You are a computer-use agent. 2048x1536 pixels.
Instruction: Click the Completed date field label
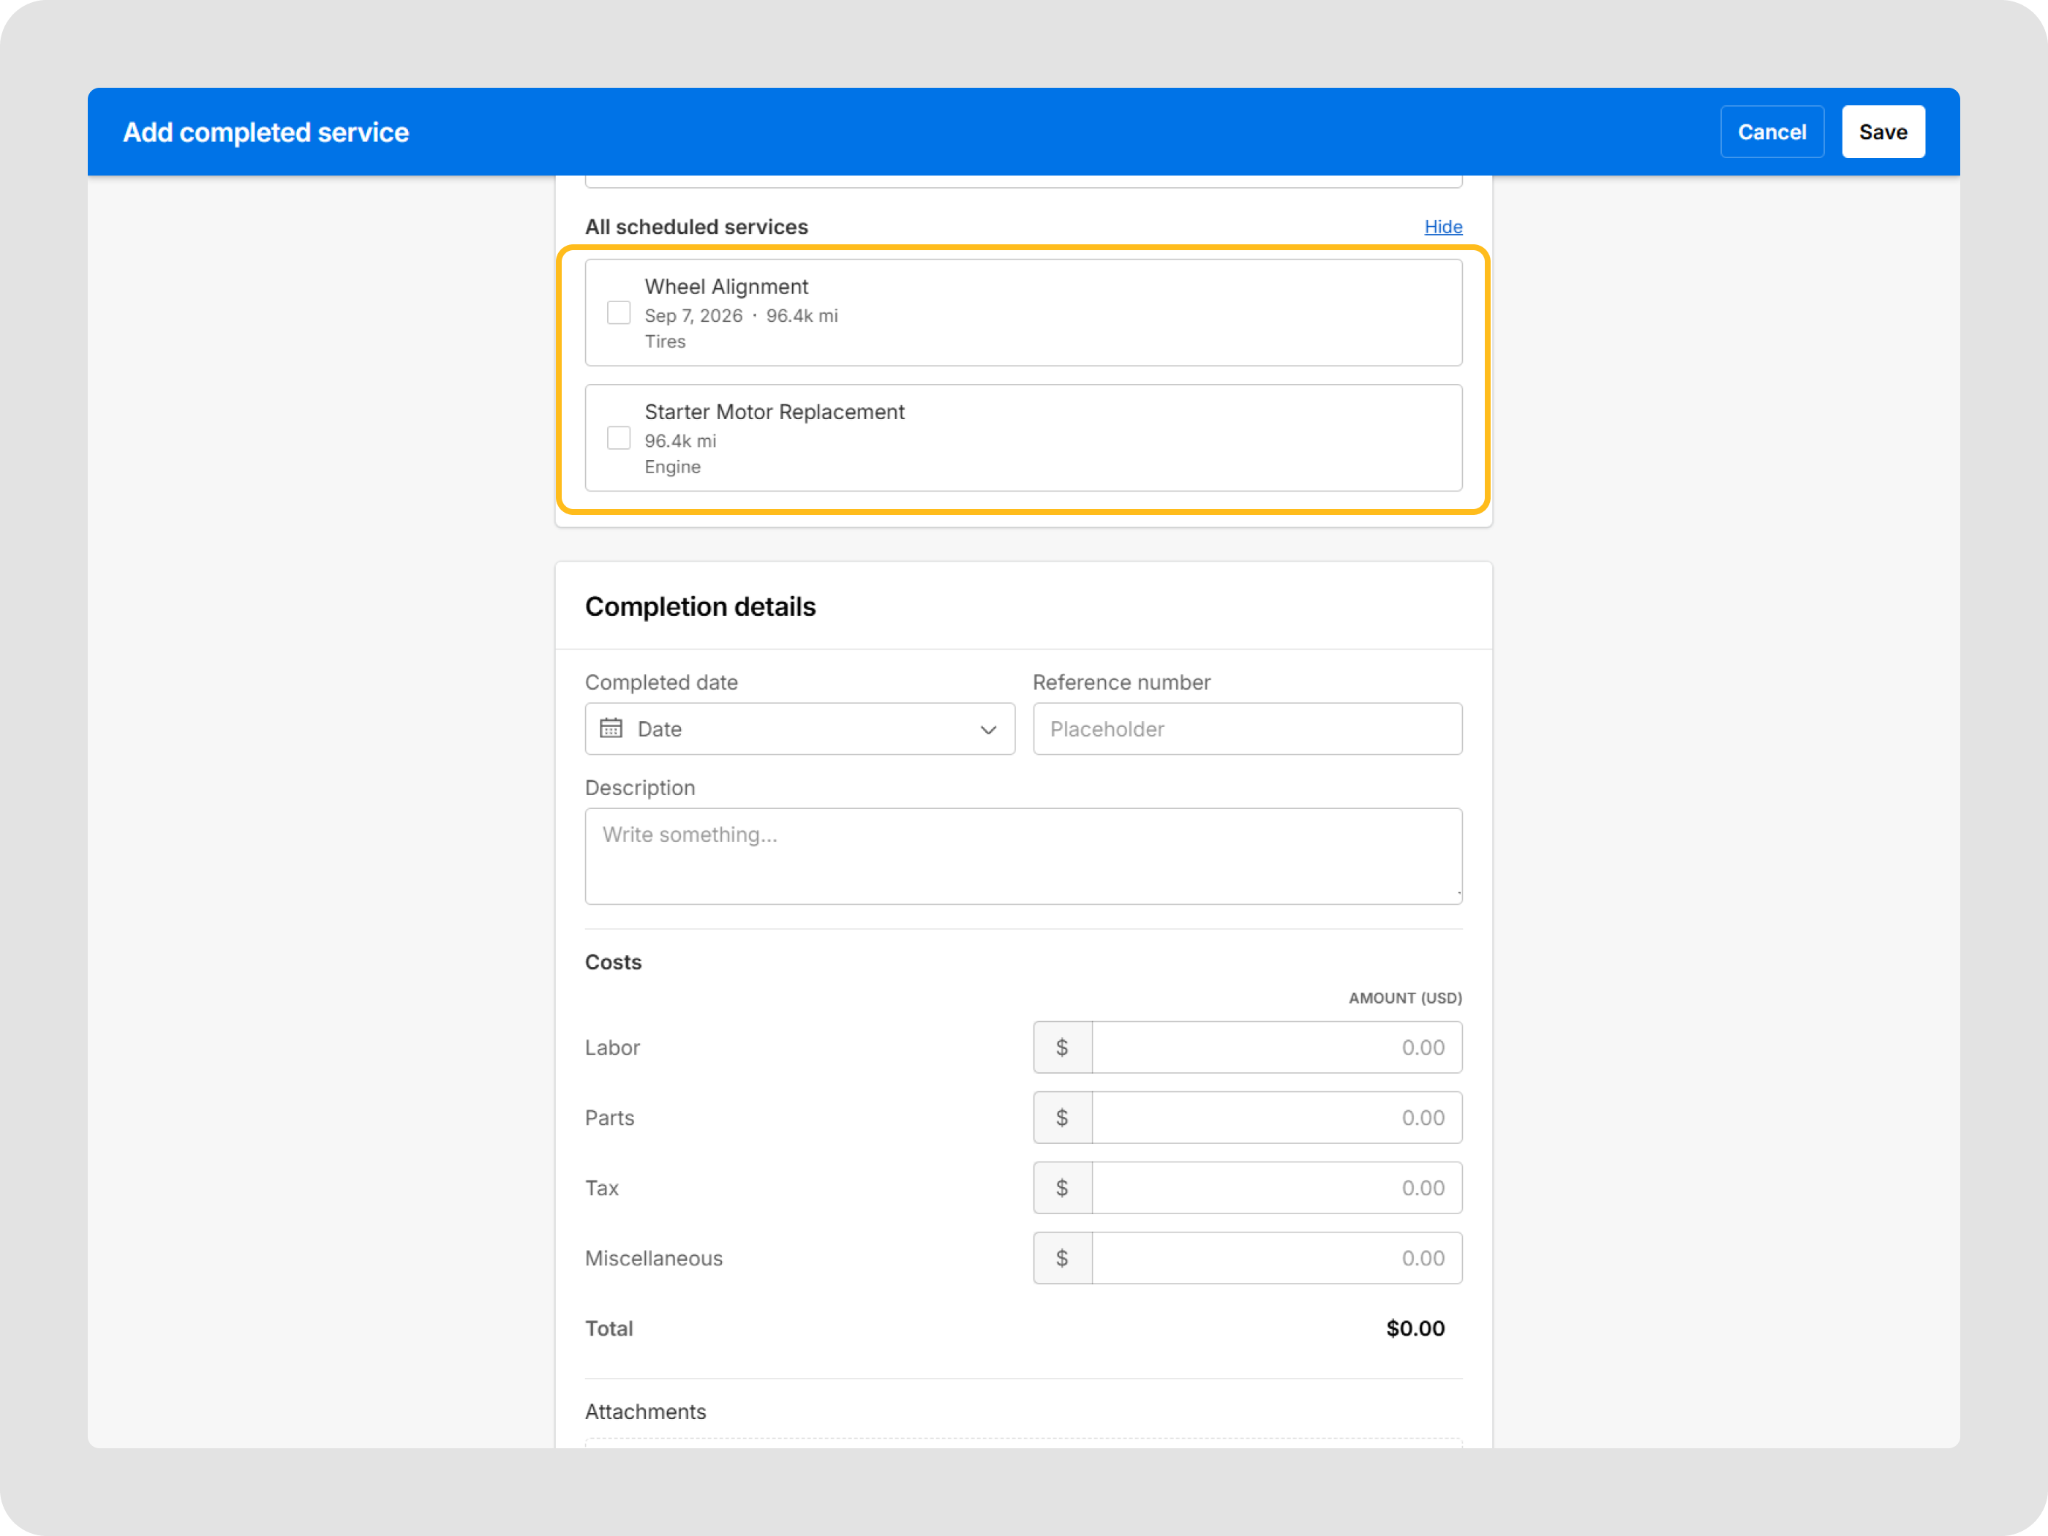pyautogui.click(x=661, y=682)
